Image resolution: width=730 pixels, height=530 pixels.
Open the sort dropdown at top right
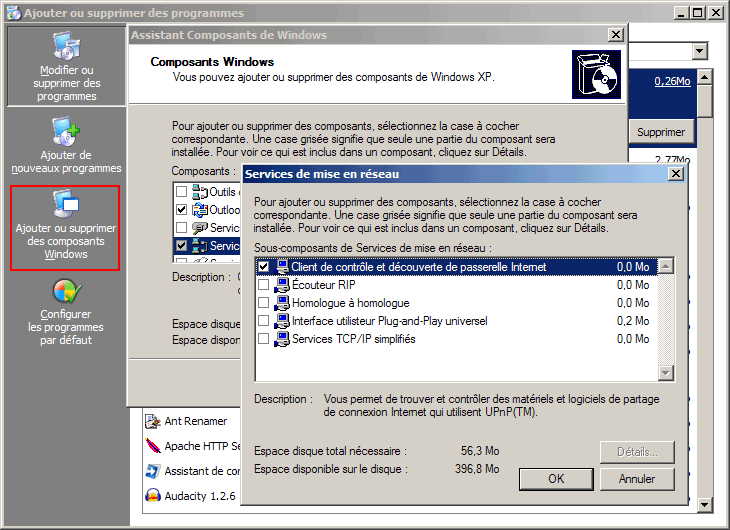[698, 51]
